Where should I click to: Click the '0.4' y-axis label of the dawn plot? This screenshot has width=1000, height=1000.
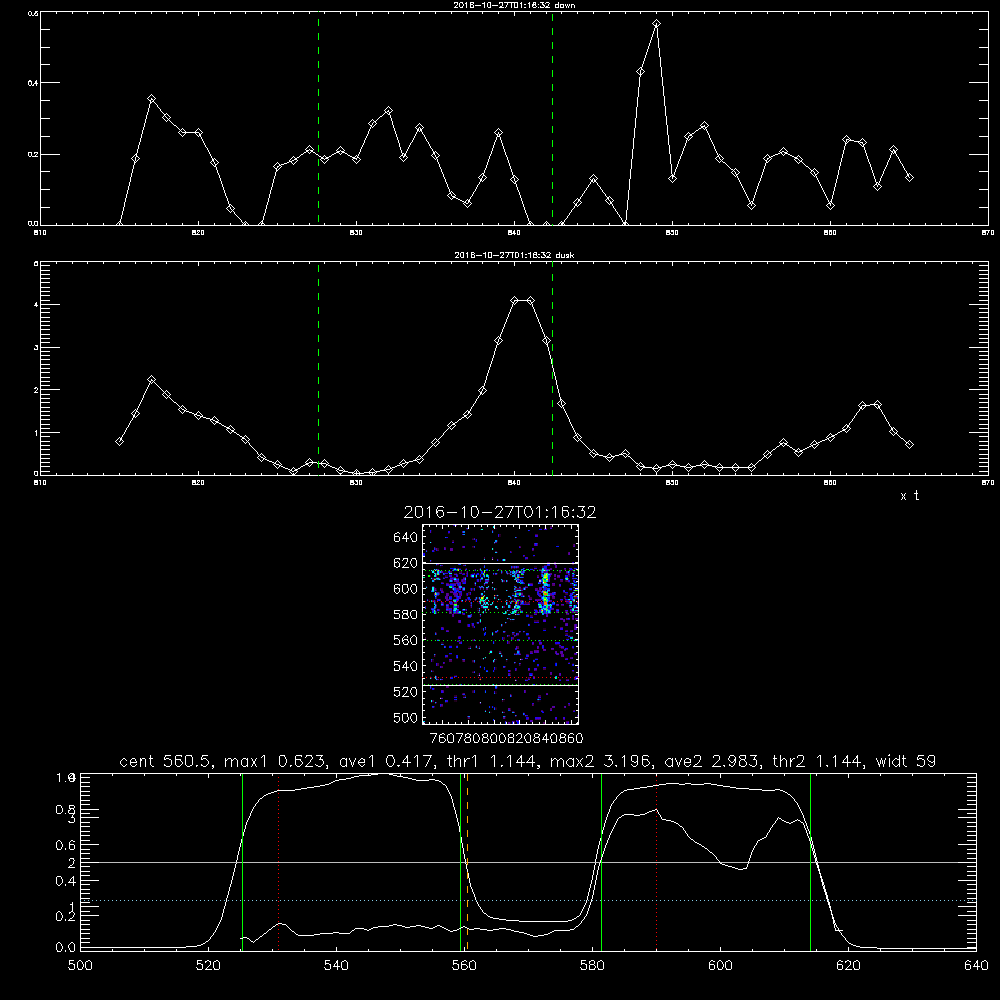tap(33, 83)
